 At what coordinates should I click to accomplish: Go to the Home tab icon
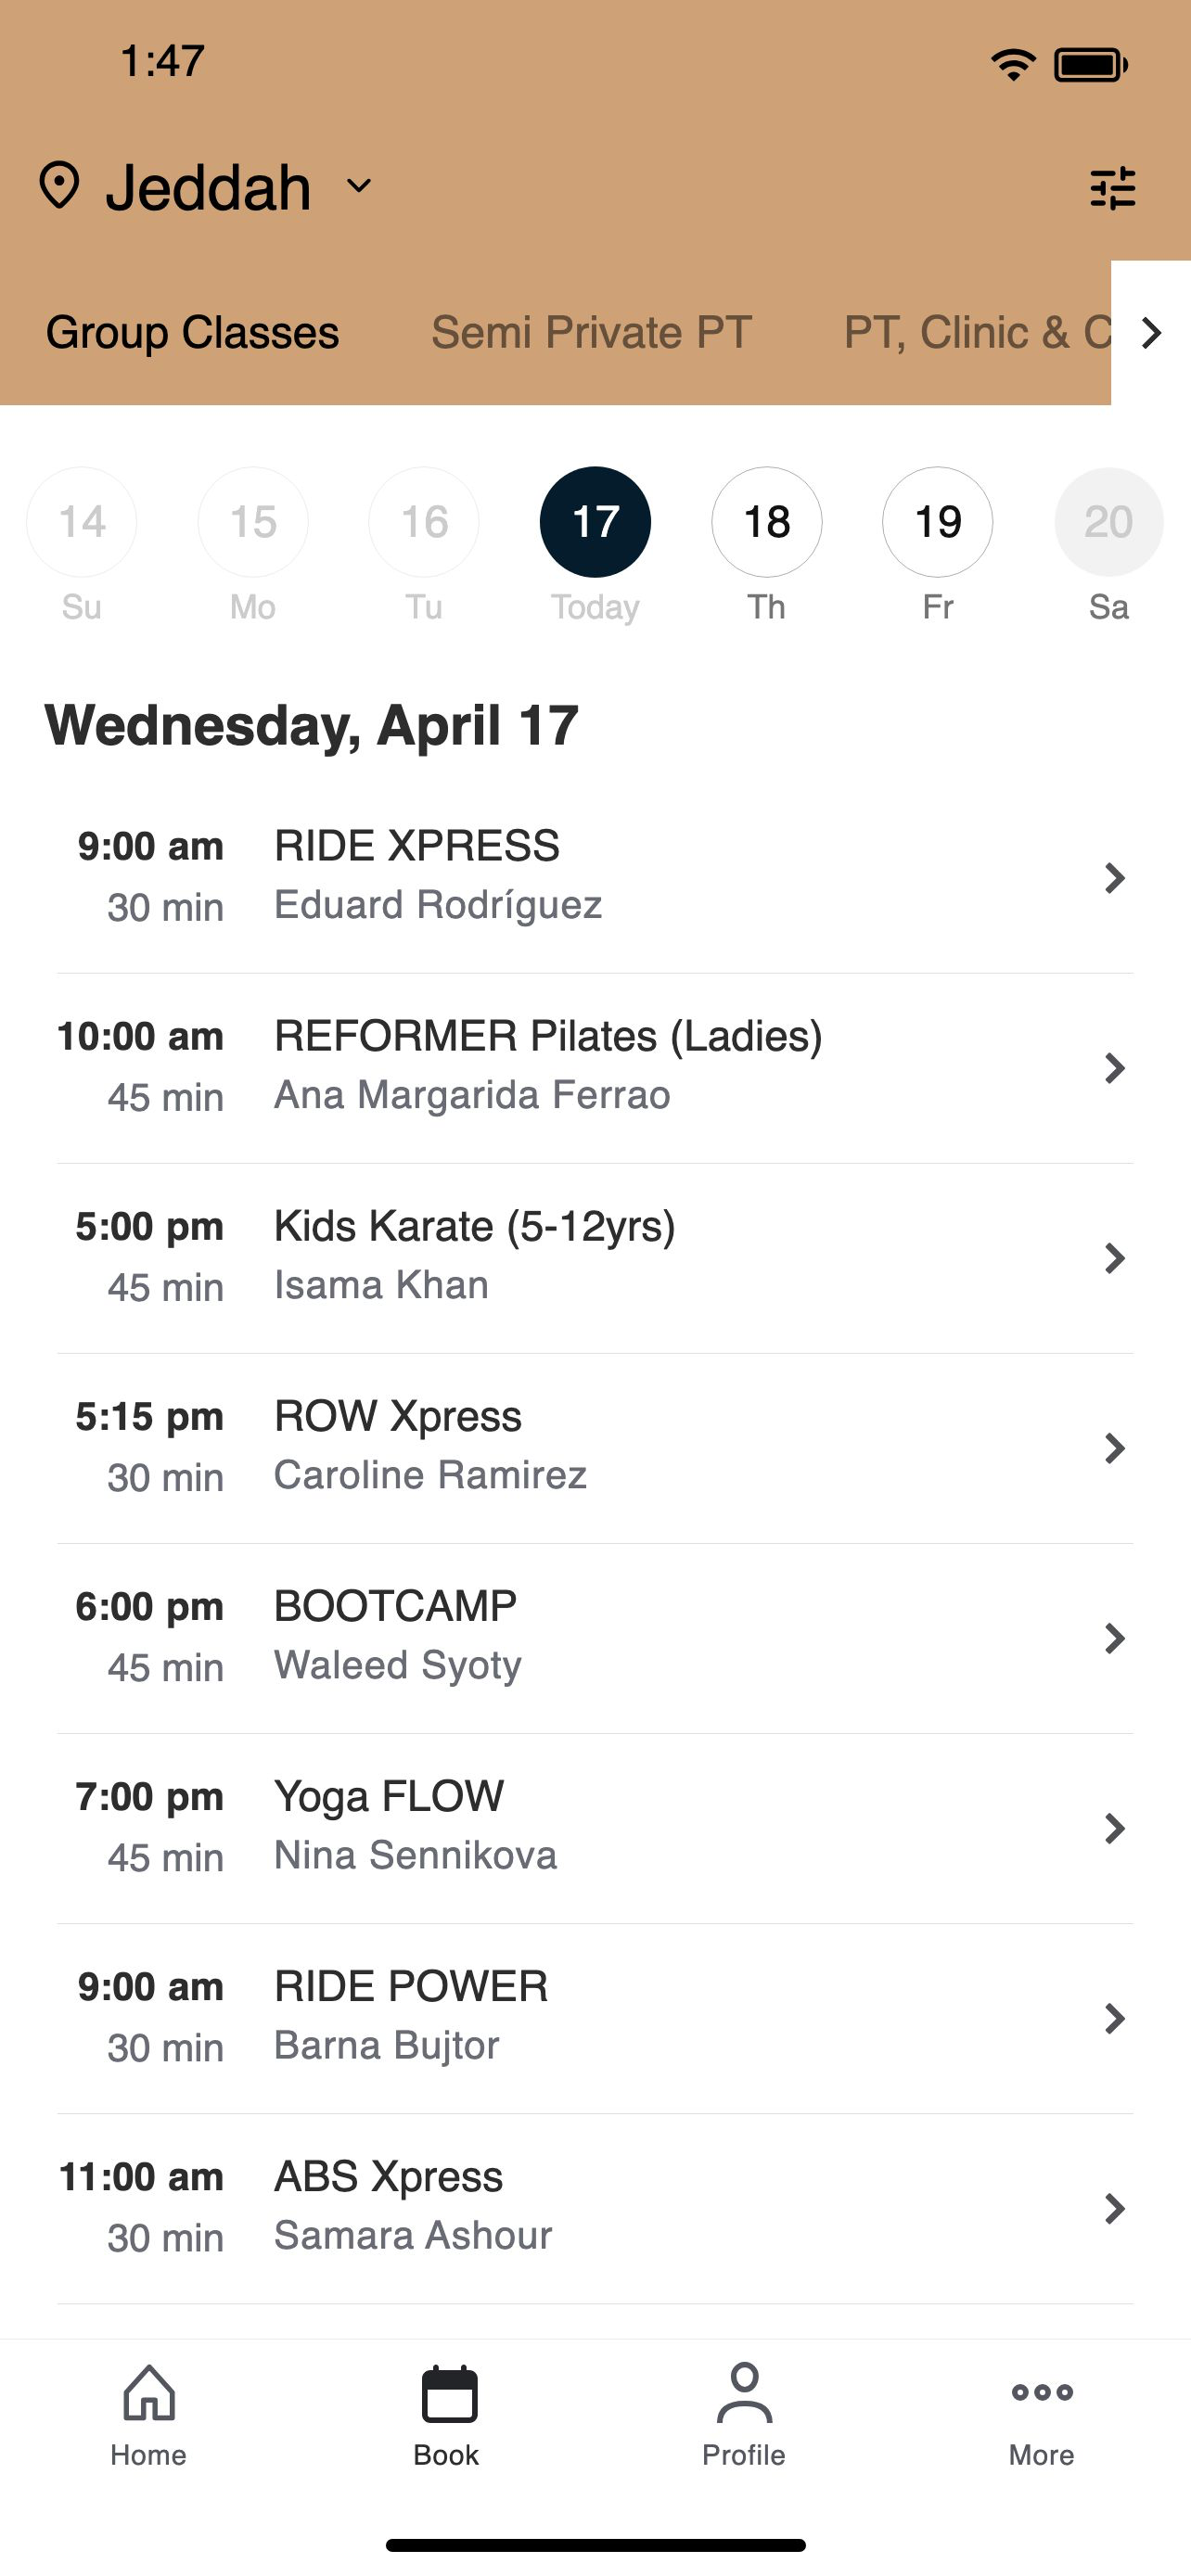click(149, 2393)
